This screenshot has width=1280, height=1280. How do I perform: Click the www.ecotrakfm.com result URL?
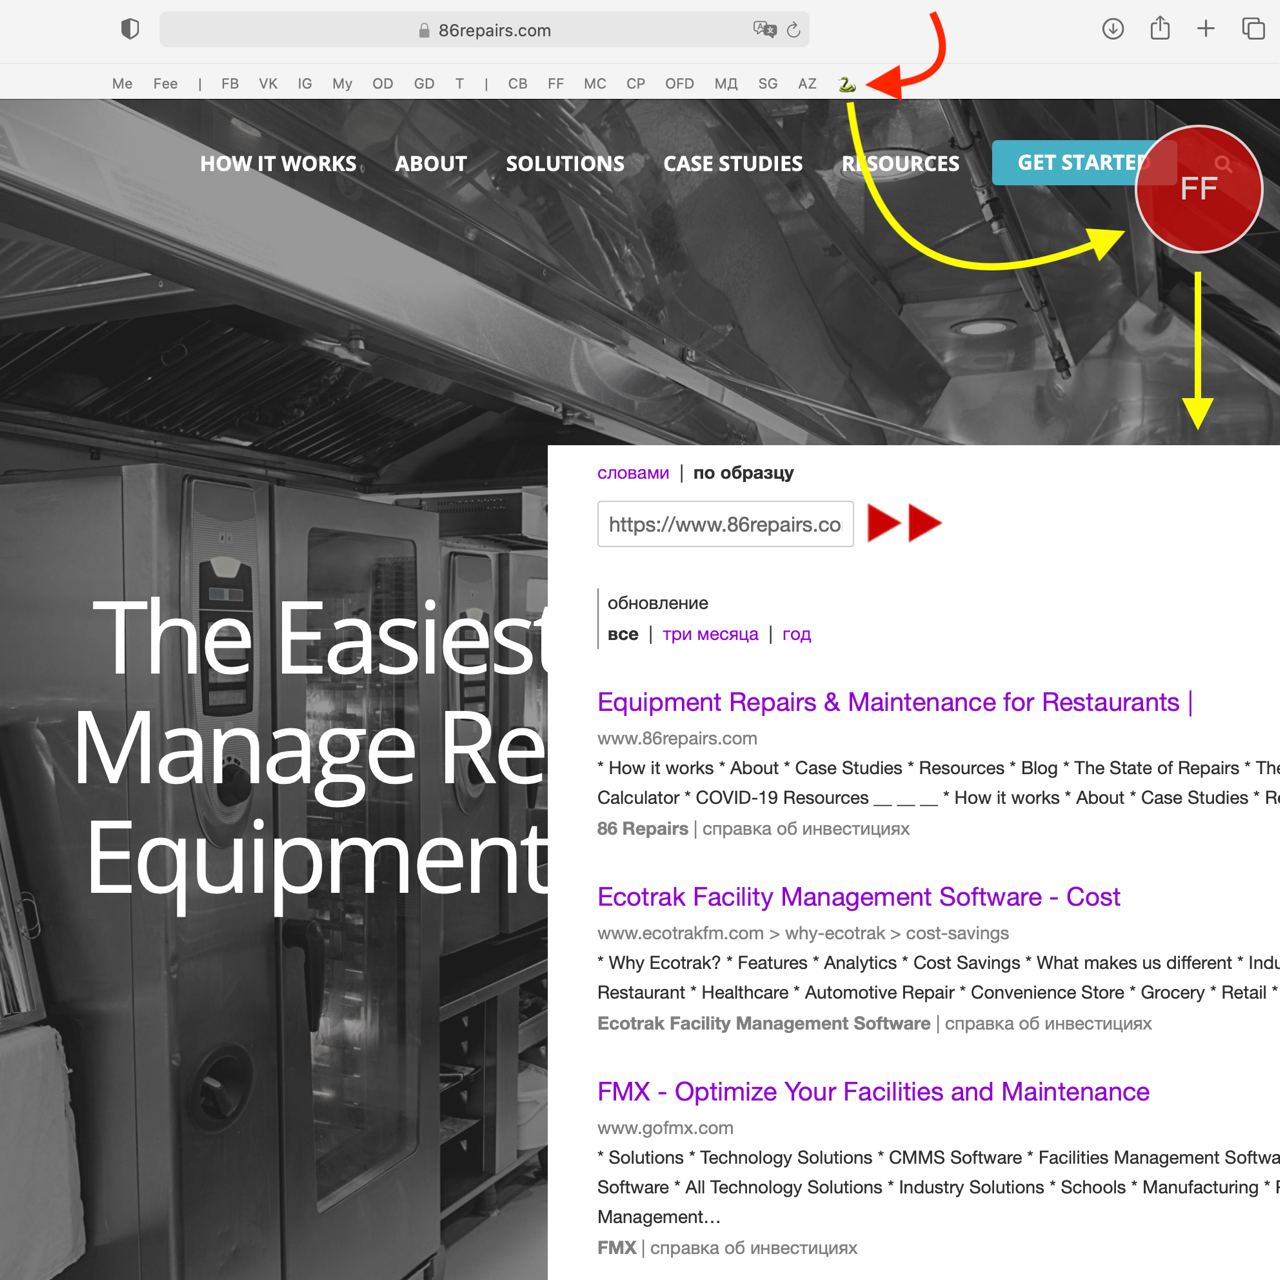point(803,933)
